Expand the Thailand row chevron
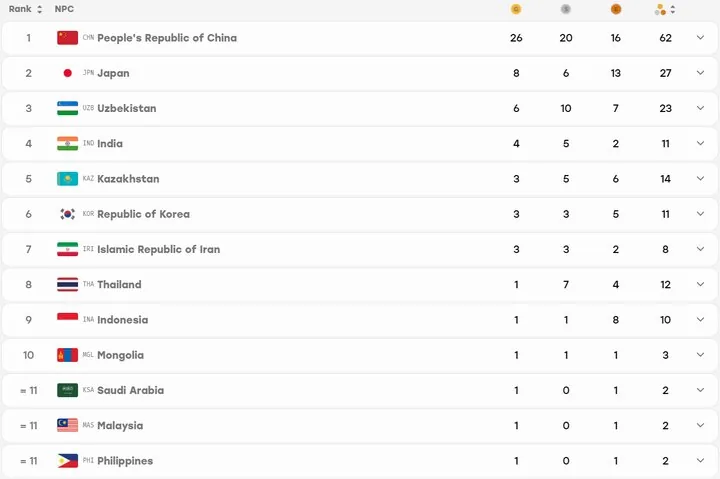This screenshot has height=479, width=720. coord(700,284)
